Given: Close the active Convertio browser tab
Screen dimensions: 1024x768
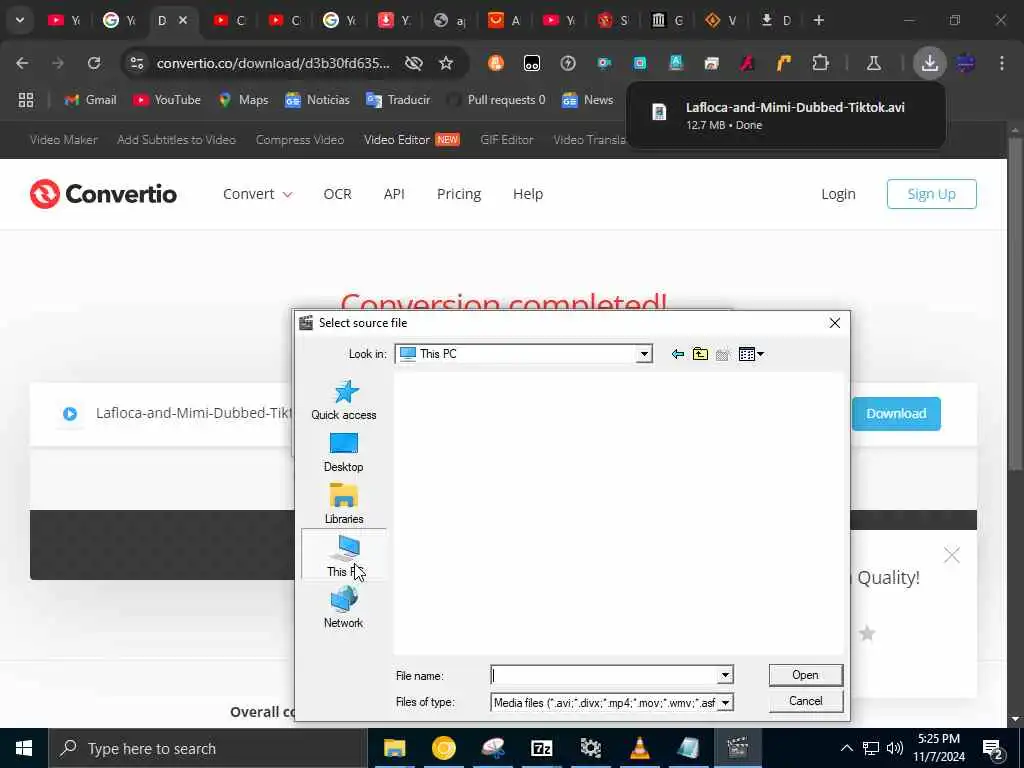Looking at the screenshot, I should 184,20.
